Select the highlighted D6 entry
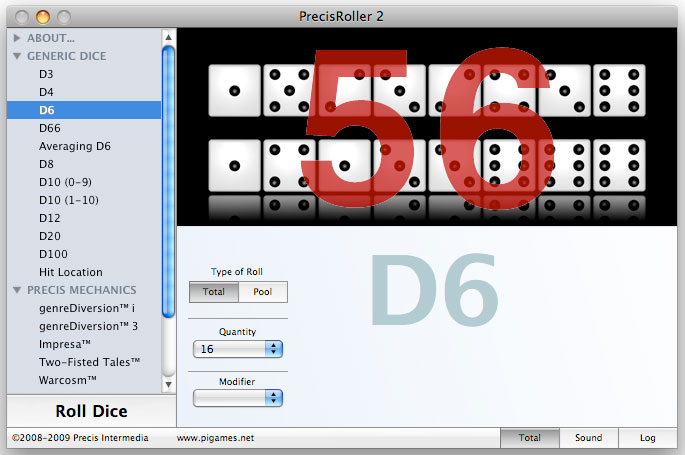 click(x=84, y=110)
